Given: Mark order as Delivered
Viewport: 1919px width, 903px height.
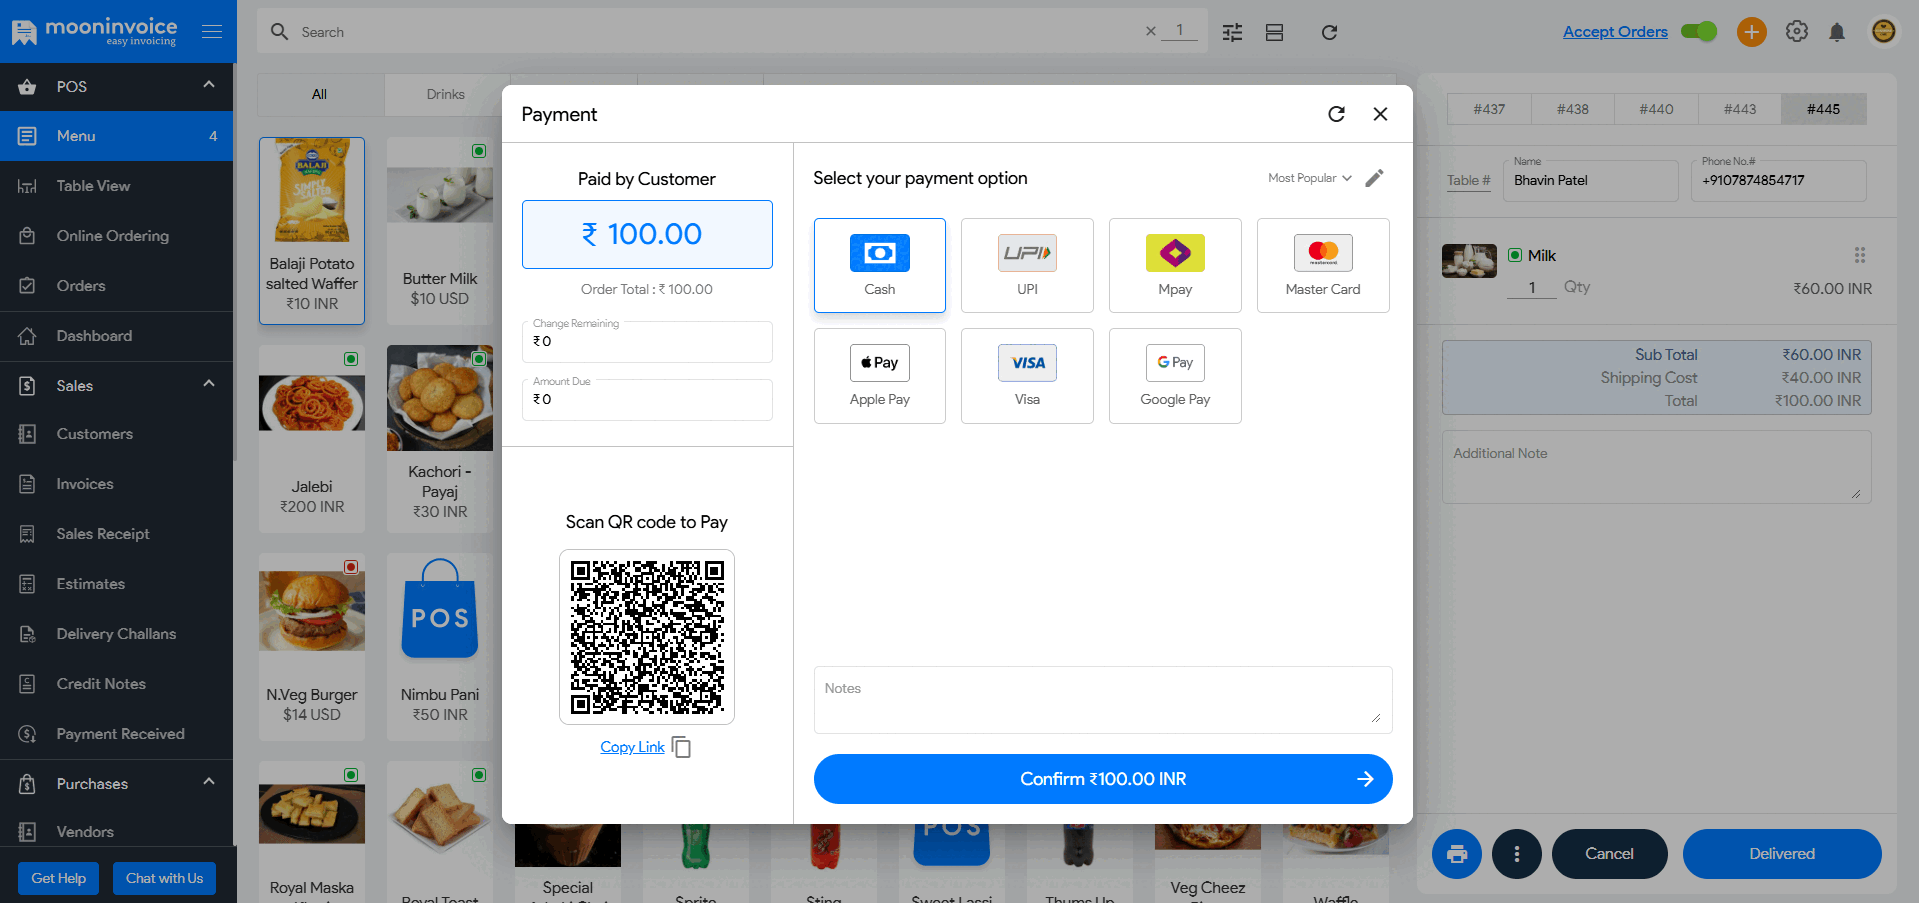Looking at the screenshot, I should click(x=1782, y=854).
